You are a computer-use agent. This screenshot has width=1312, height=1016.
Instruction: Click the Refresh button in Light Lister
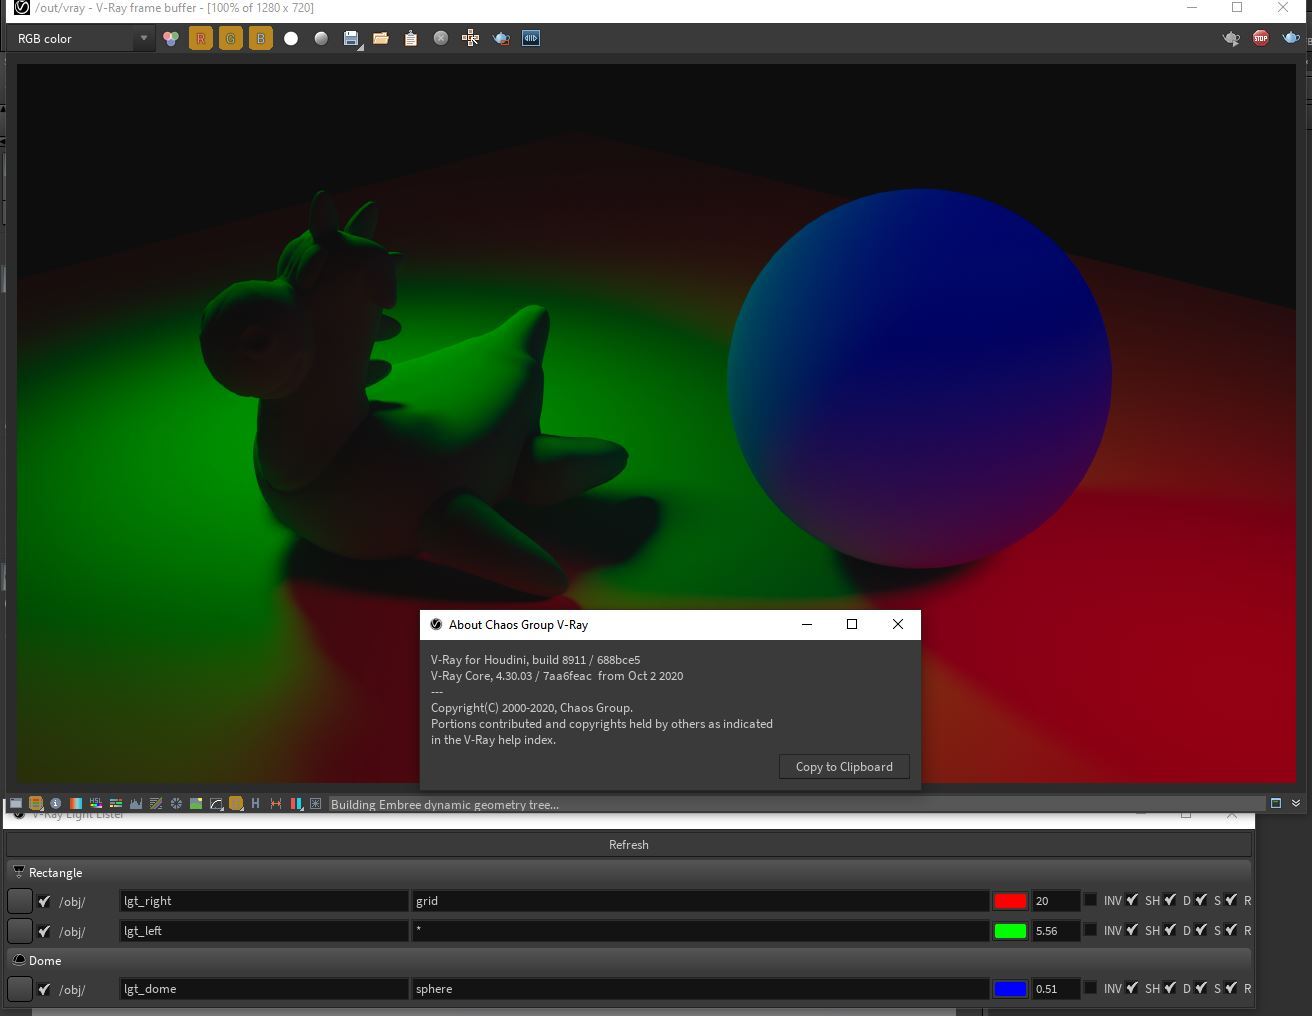point(628,845)
